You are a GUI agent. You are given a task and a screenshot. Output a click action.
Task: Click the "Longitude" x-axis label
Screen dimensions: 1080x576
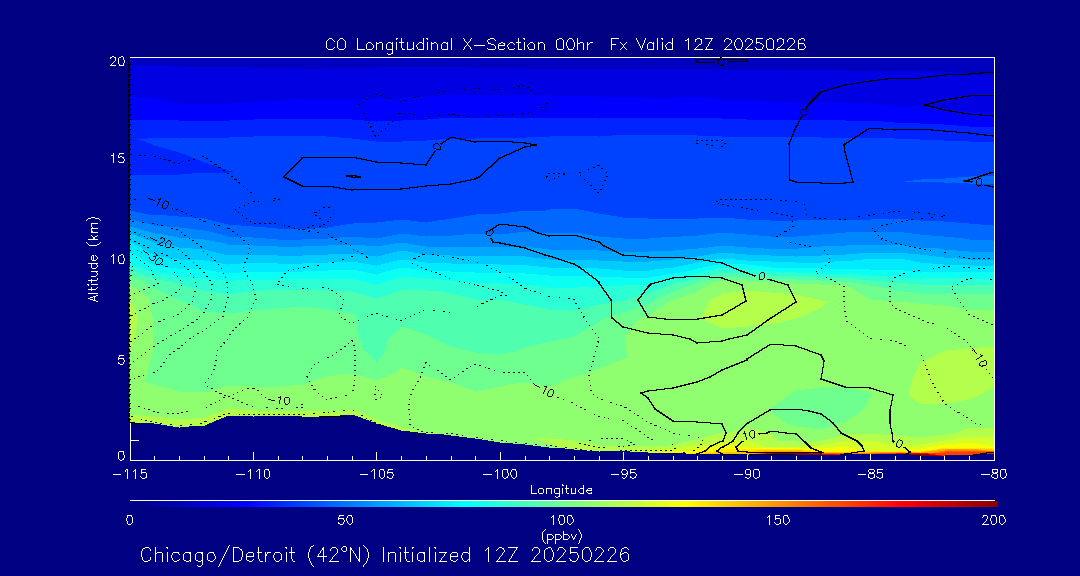pos(561,491)
